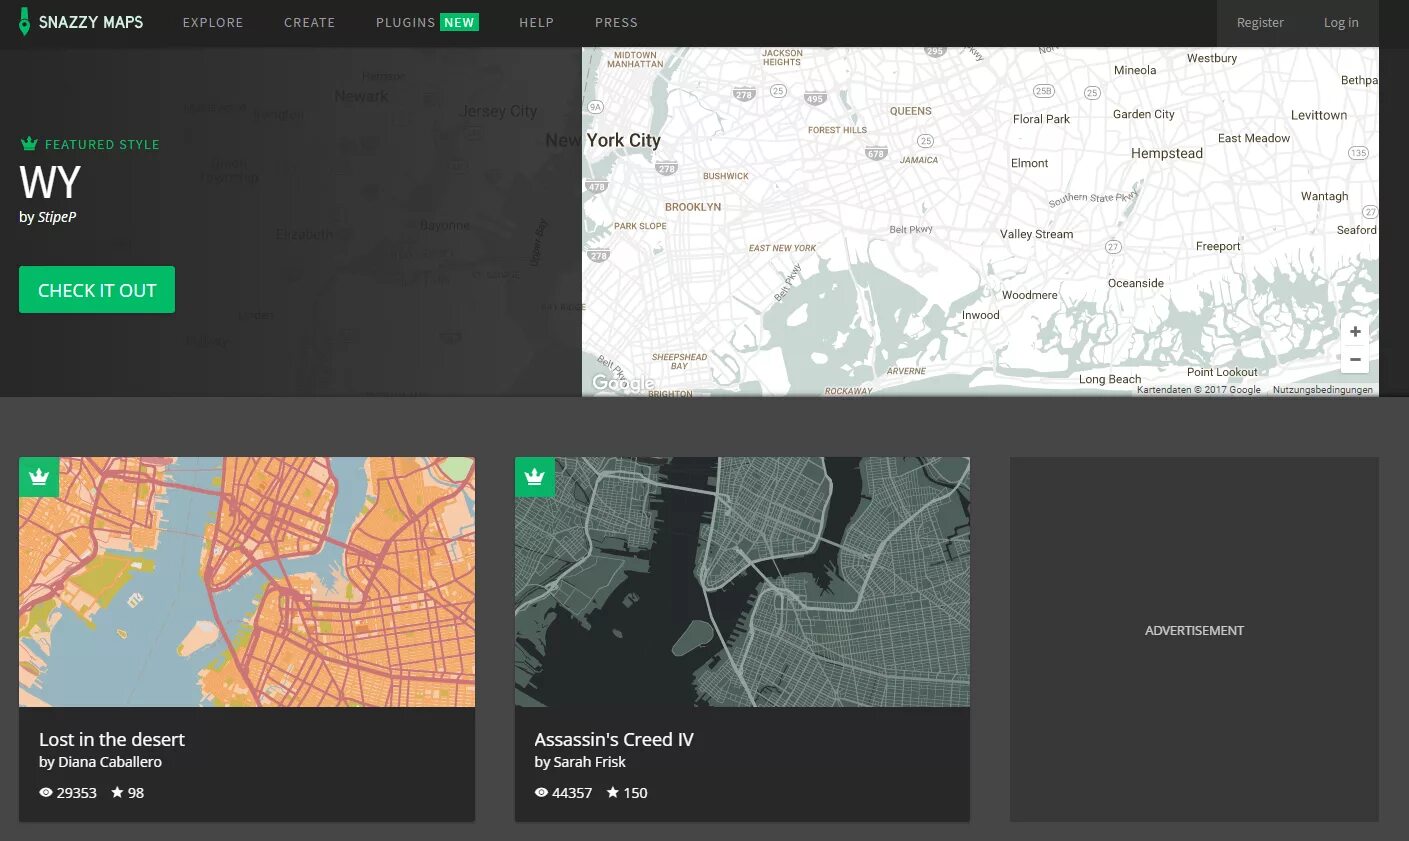This screenshot has width=1409, height=841.
Task: Click the Register link
Action: point(1260,22)
